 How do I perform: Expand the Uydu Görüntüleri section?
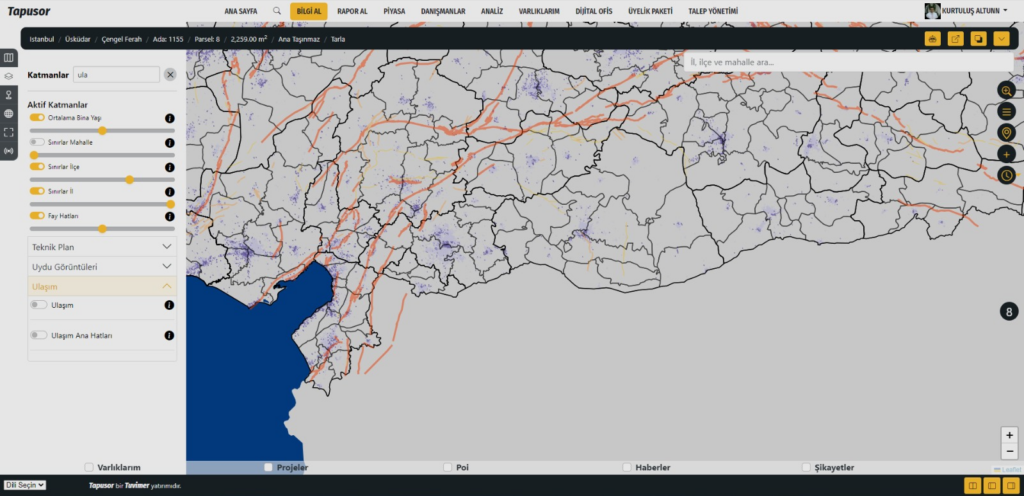102,267
